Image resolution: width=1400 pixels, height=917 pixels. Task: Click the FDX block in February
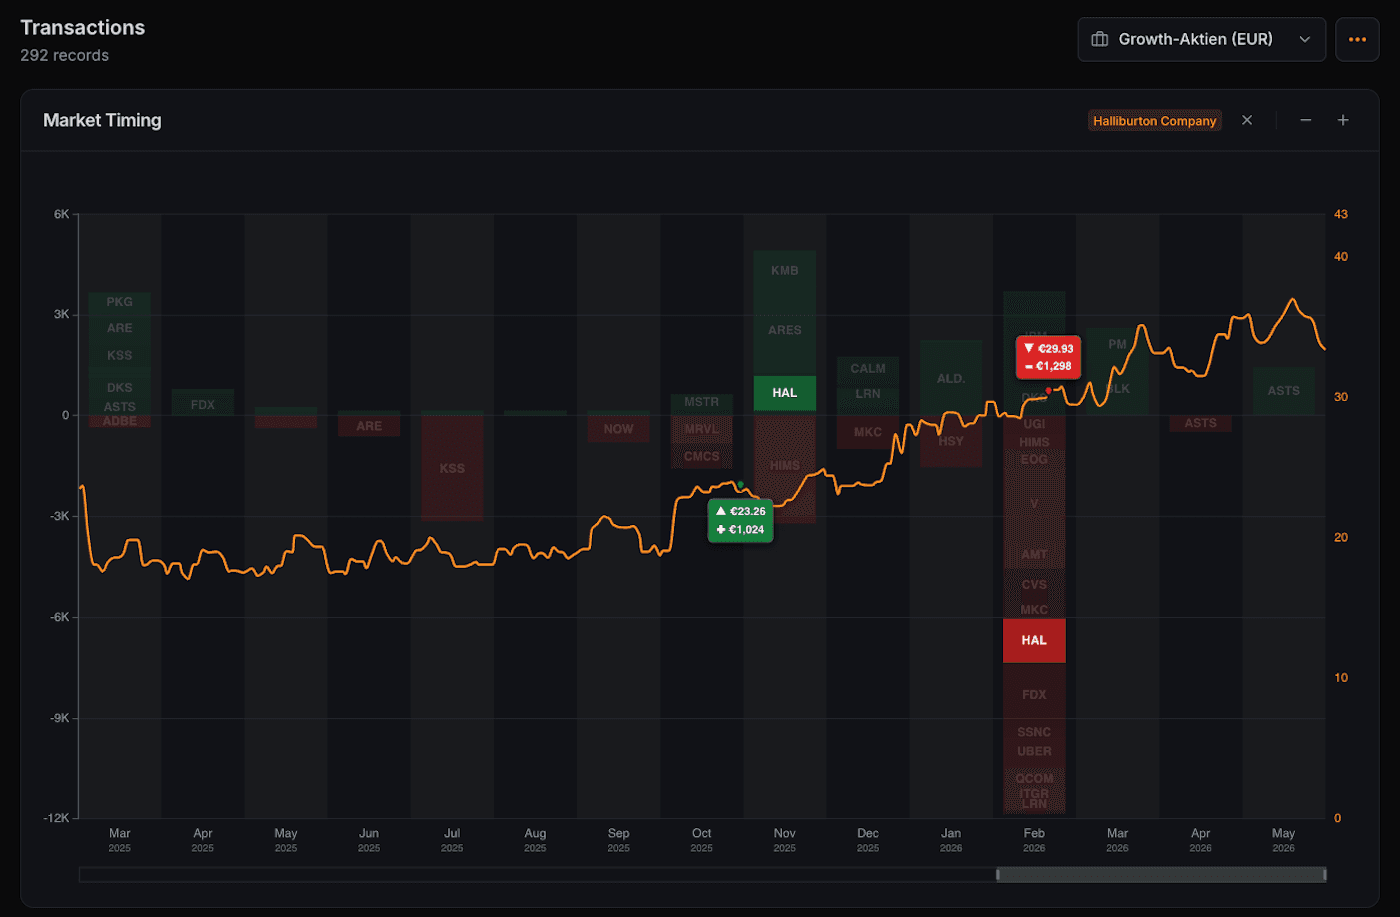(x=1034, y=694)
